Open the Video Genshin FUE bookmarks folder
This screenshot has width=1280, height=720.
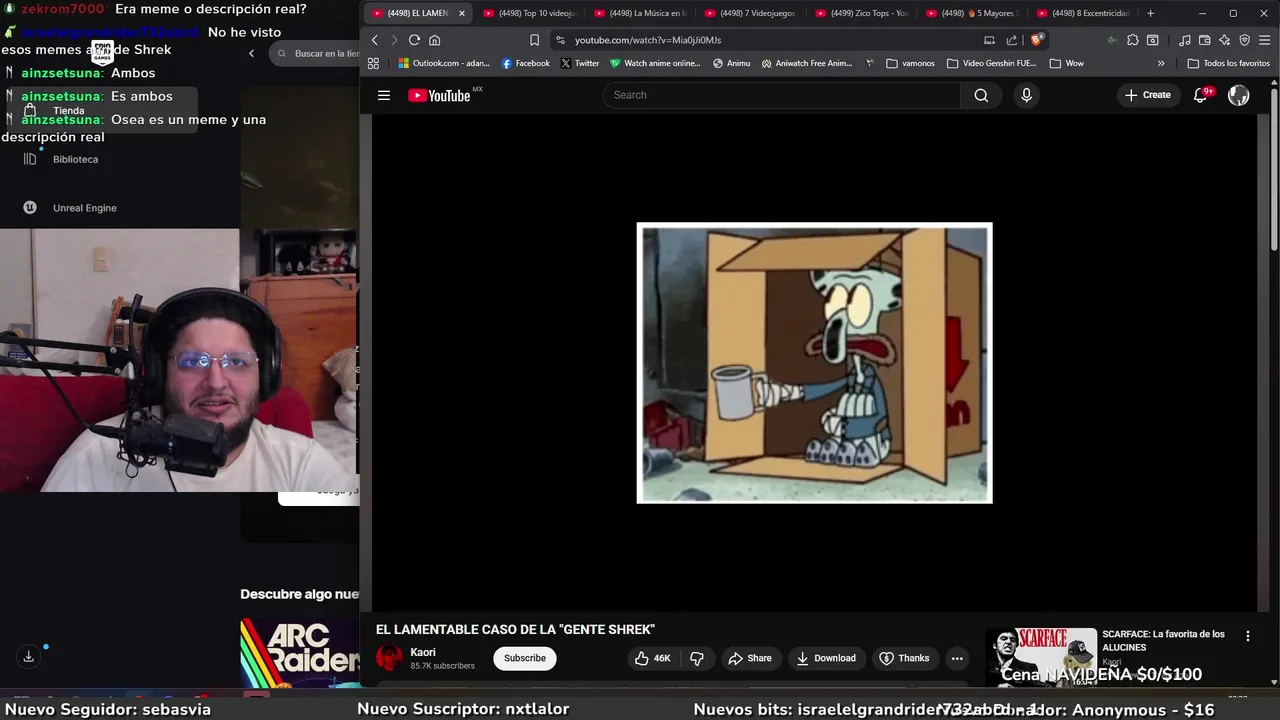(991, 63)
